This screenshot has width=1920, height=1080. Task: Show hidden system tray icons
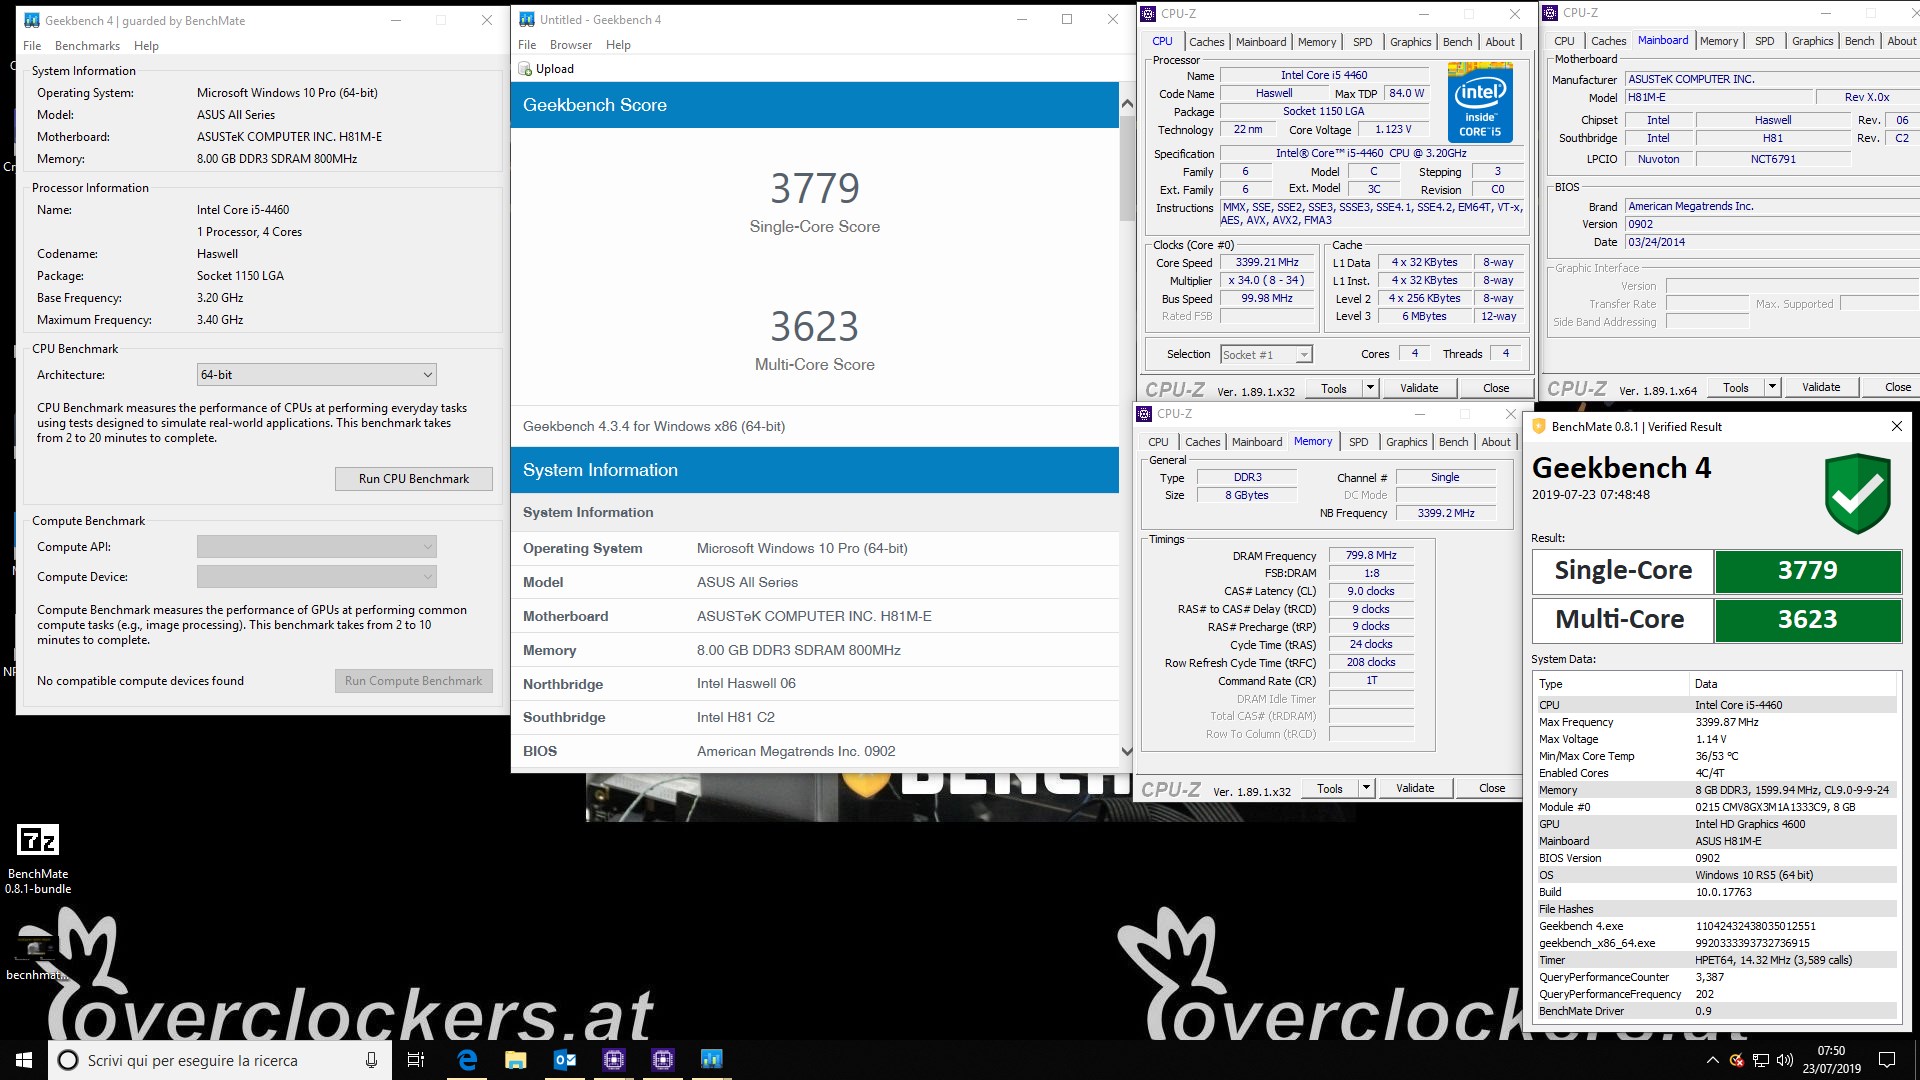(1712, 1060)
